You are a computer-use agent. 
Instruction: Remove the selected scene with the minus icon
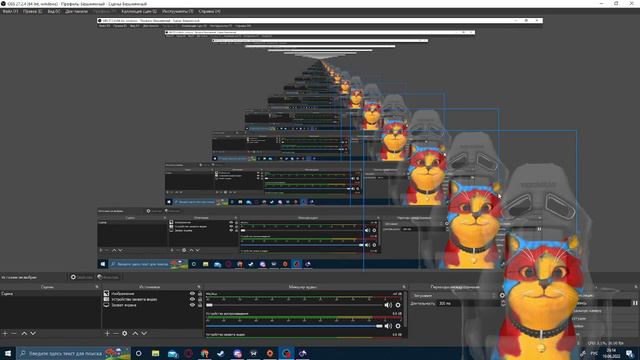14,333
